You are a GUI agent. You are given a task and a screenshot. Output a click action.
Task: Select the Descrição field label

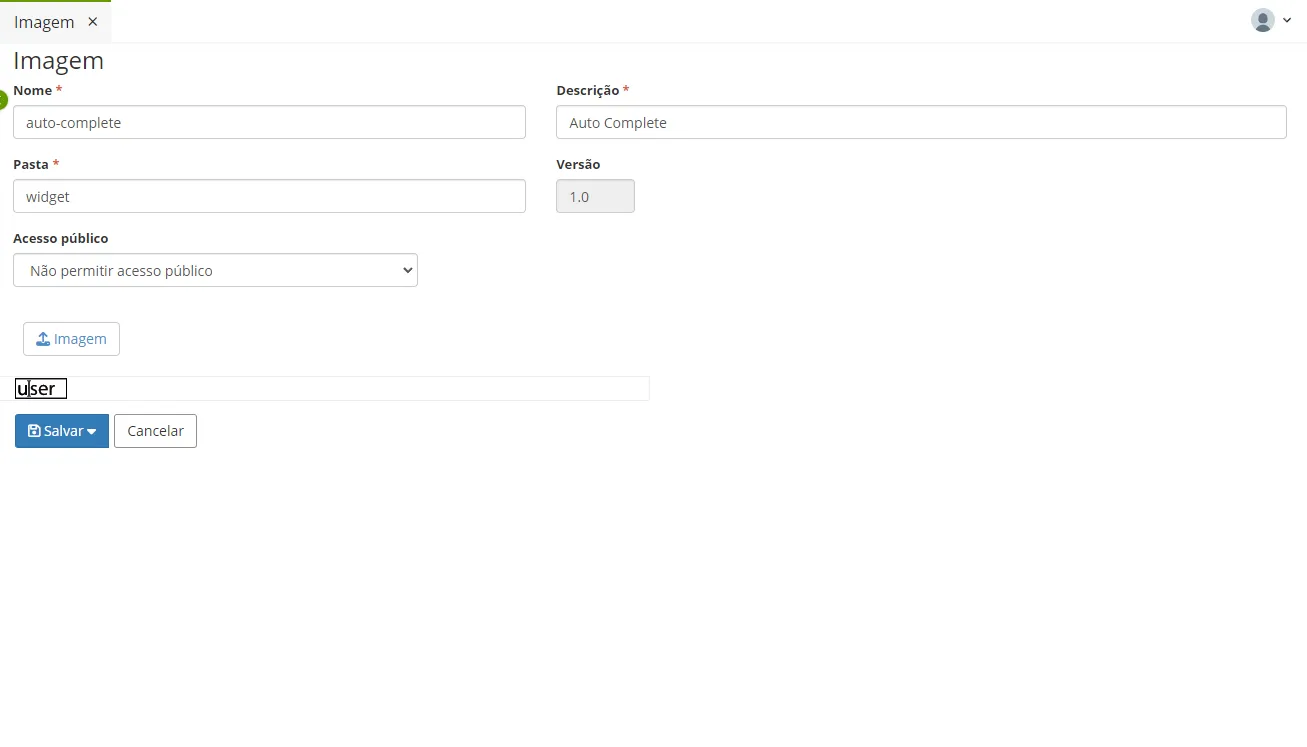(588, 90)
